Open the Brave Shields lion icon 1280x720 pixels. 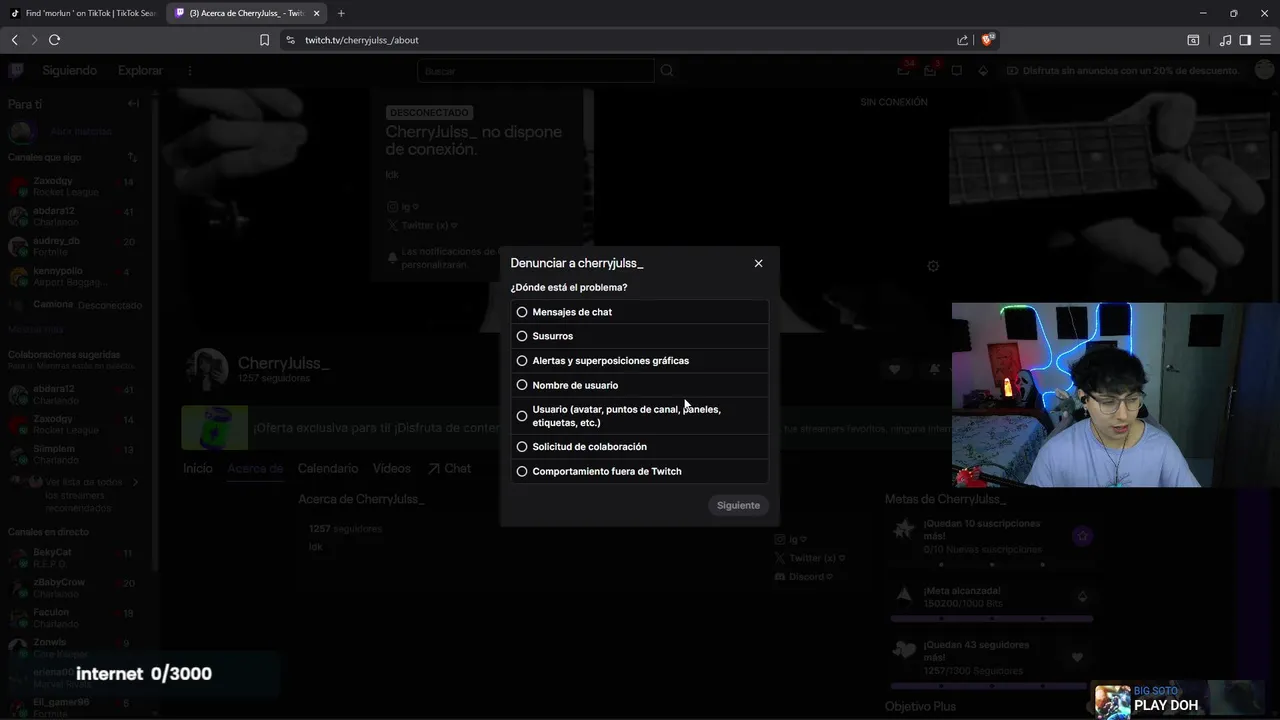click(988, 40)
